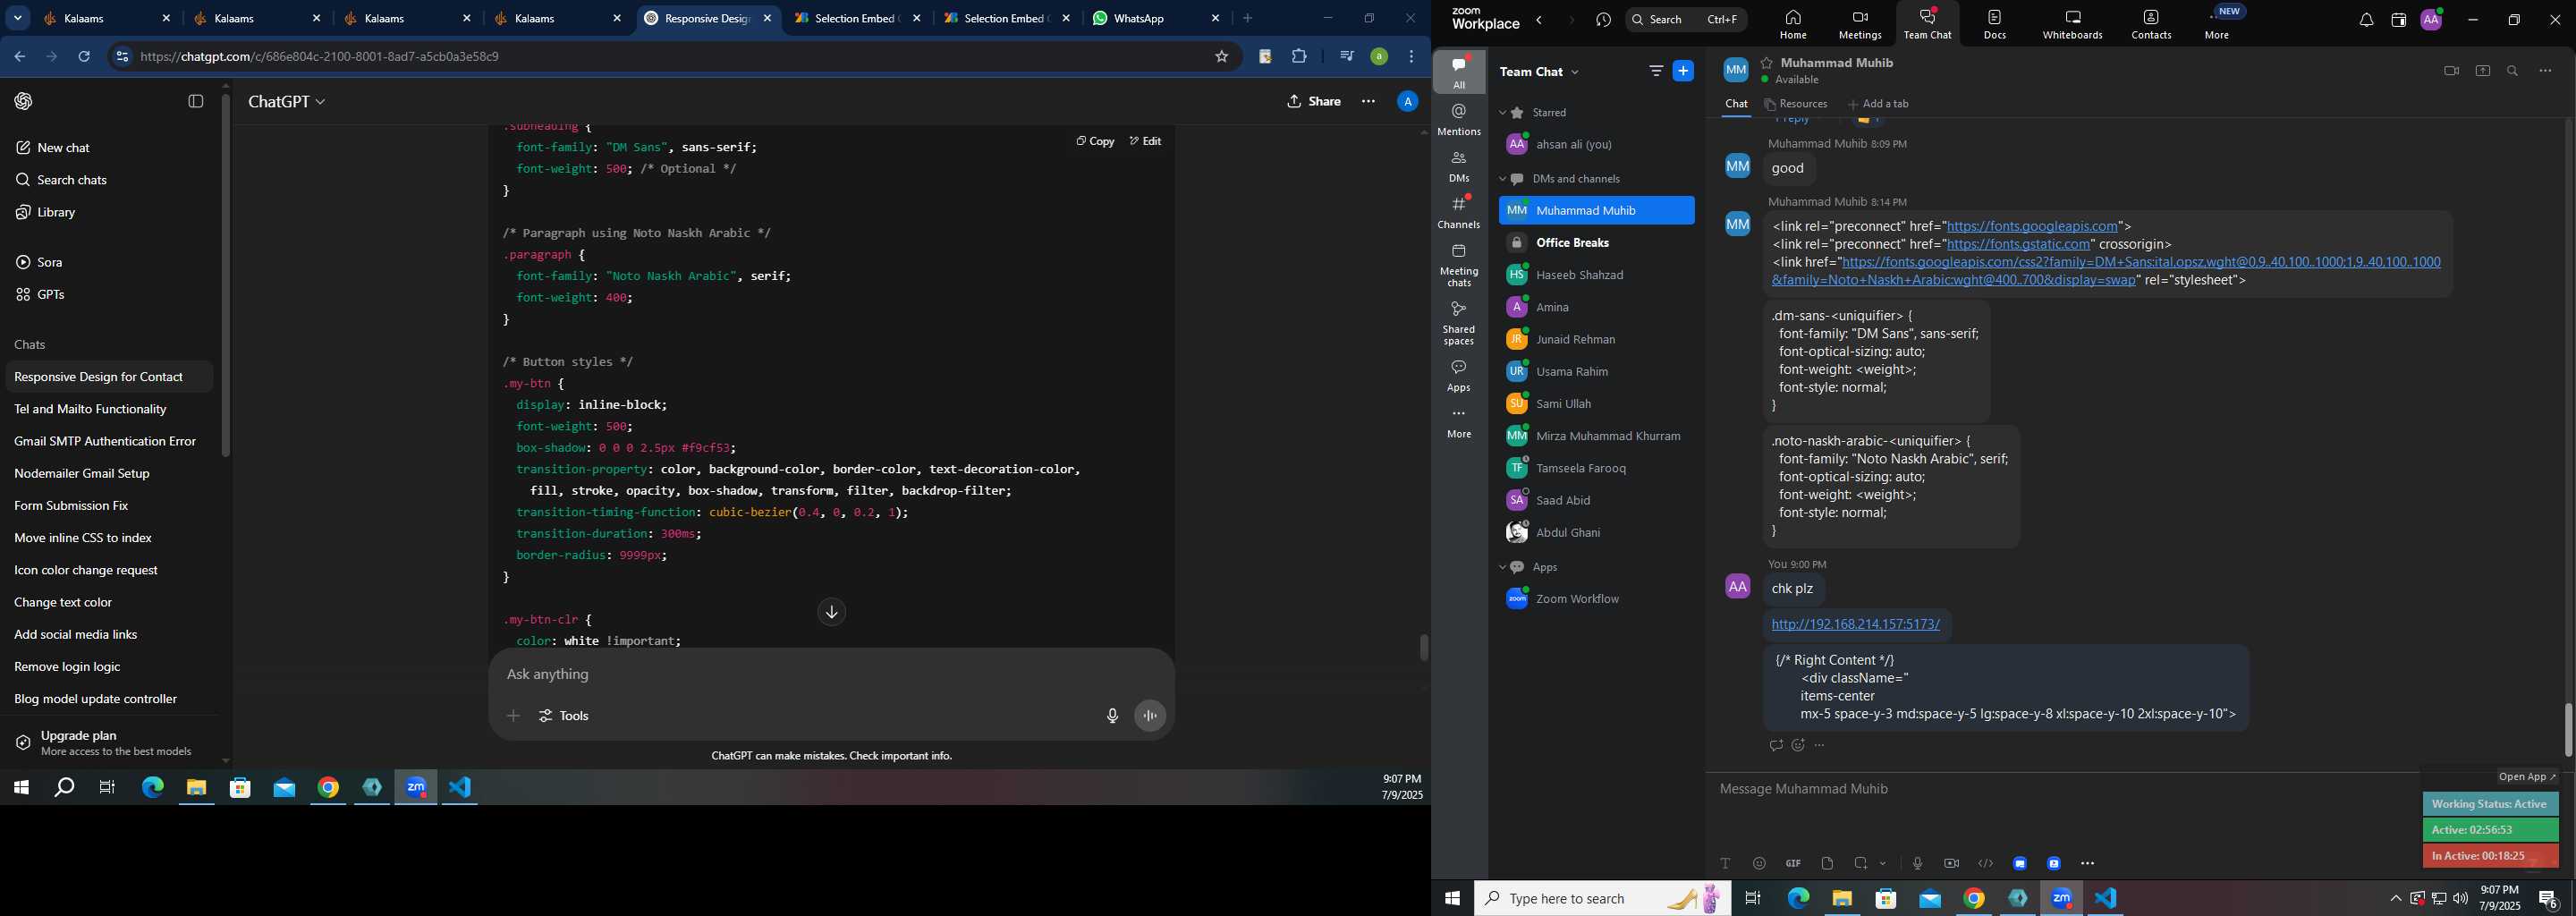The width and height of the screenshot is (2576, 916).
Task: Click the GIF button in Zoom compose toolbar
Action: tap(1793, 863)
